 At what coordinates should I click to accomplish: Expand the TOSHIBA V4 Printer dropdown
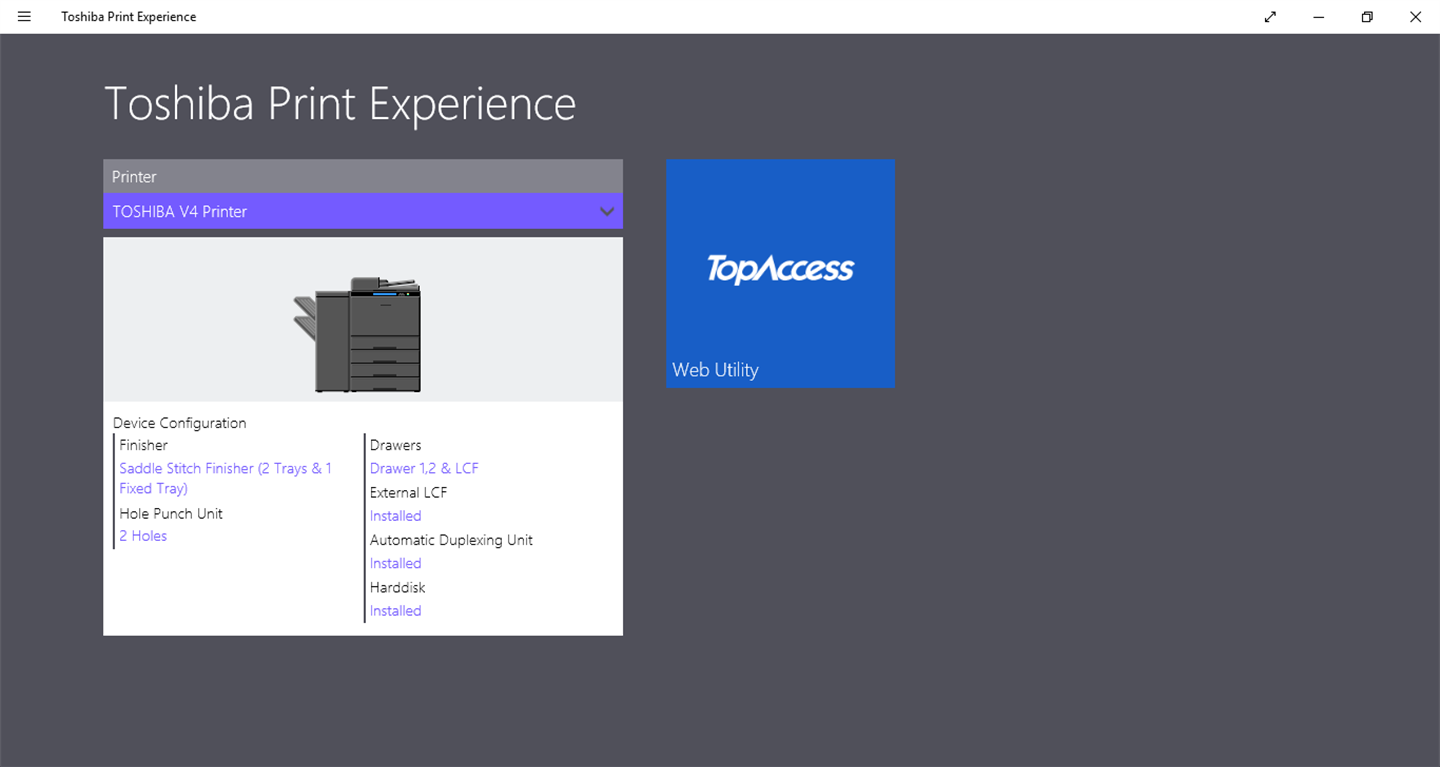pyautogui.click(x=363, y=211)
